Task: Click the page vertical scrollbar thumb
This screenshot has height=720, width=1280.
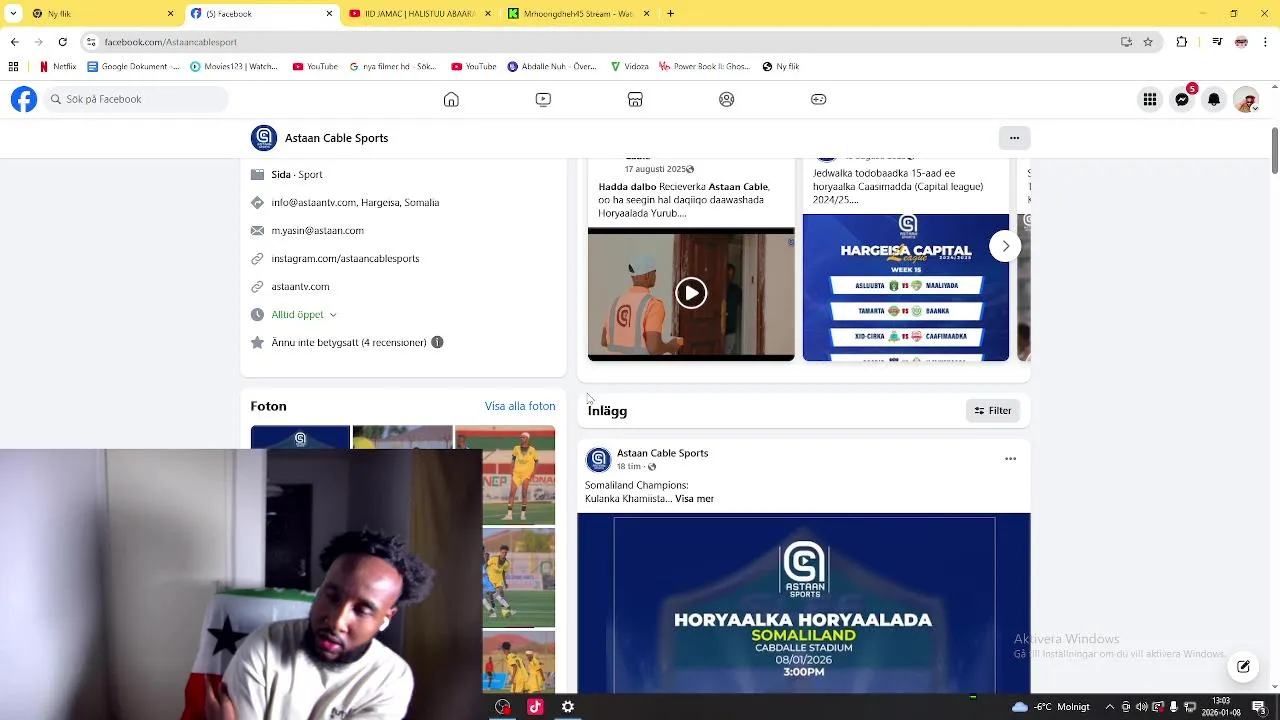Action: [x=1274, y=150]
